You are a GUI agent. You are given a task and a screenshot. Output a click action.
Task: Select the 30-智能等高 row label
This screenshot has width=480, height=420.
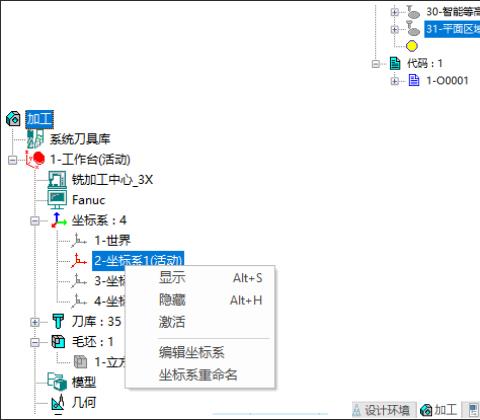tap(453, 12)
